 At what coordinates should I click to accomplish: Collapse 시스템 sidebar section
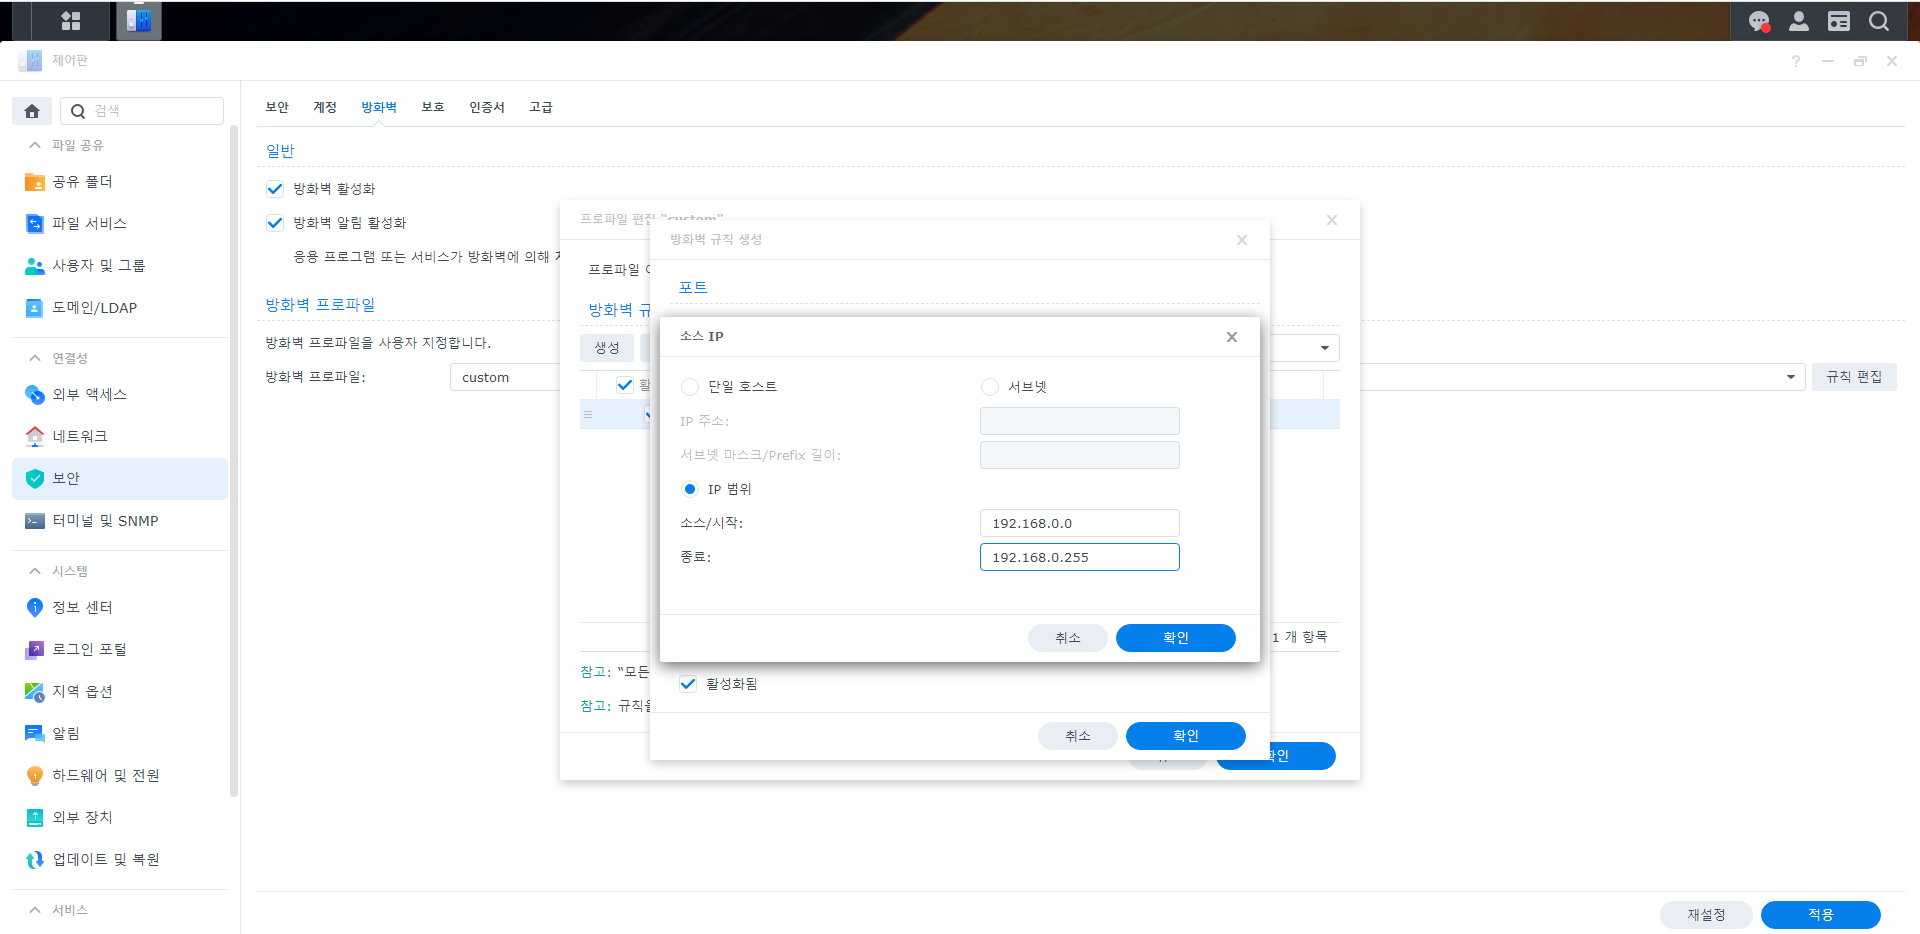coord(35,572)
